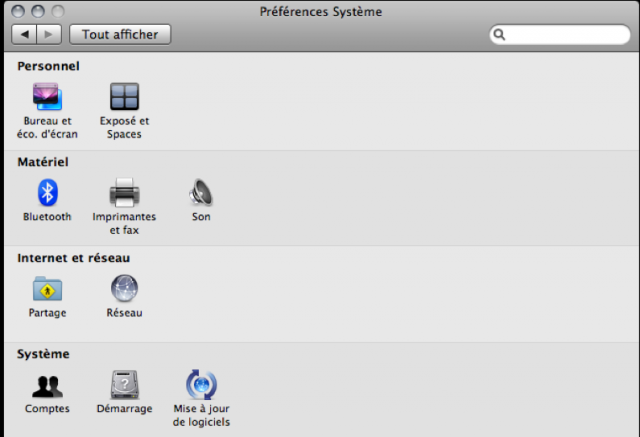Click the Personnel section heading
Image resolution: width=640 pixels, height=437 pixels.
pyautogui.click(x=48, y=66)
